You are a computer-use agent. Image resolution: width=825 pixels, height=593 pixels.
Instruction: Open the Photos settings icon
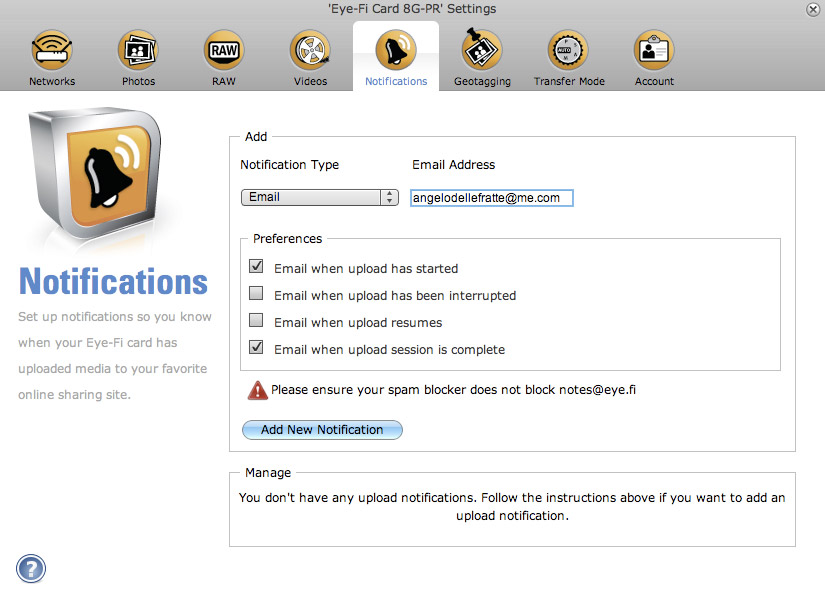(x=138, y=50)
